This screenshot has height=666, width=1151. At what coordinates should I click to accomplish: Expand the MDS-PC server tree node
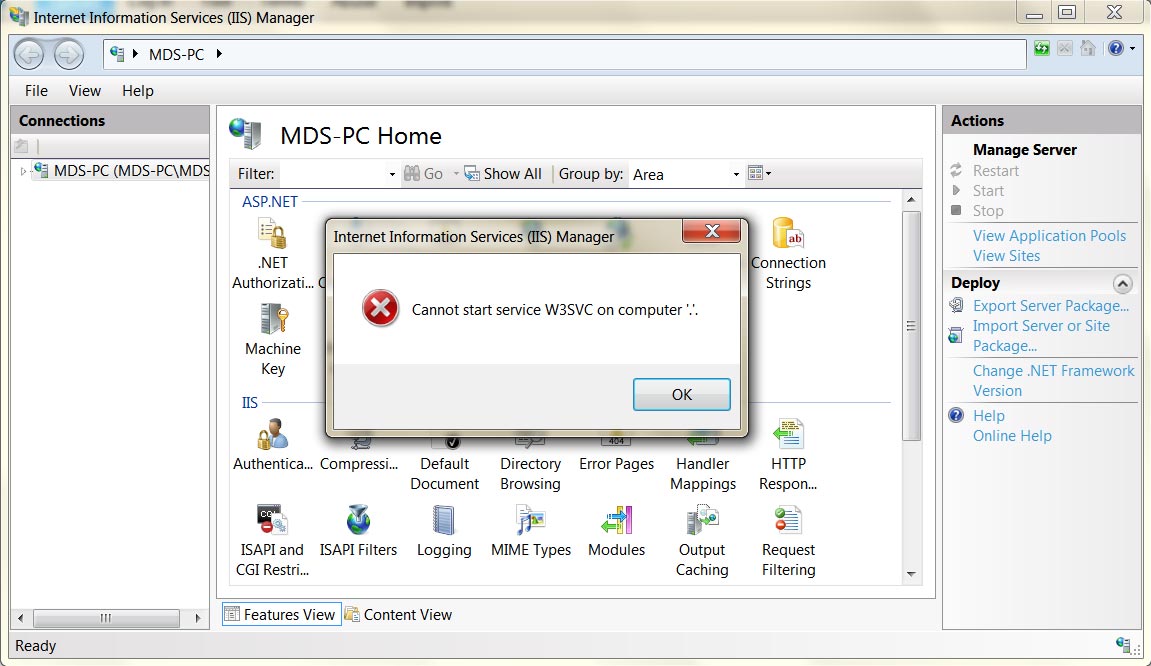[23, 171]
